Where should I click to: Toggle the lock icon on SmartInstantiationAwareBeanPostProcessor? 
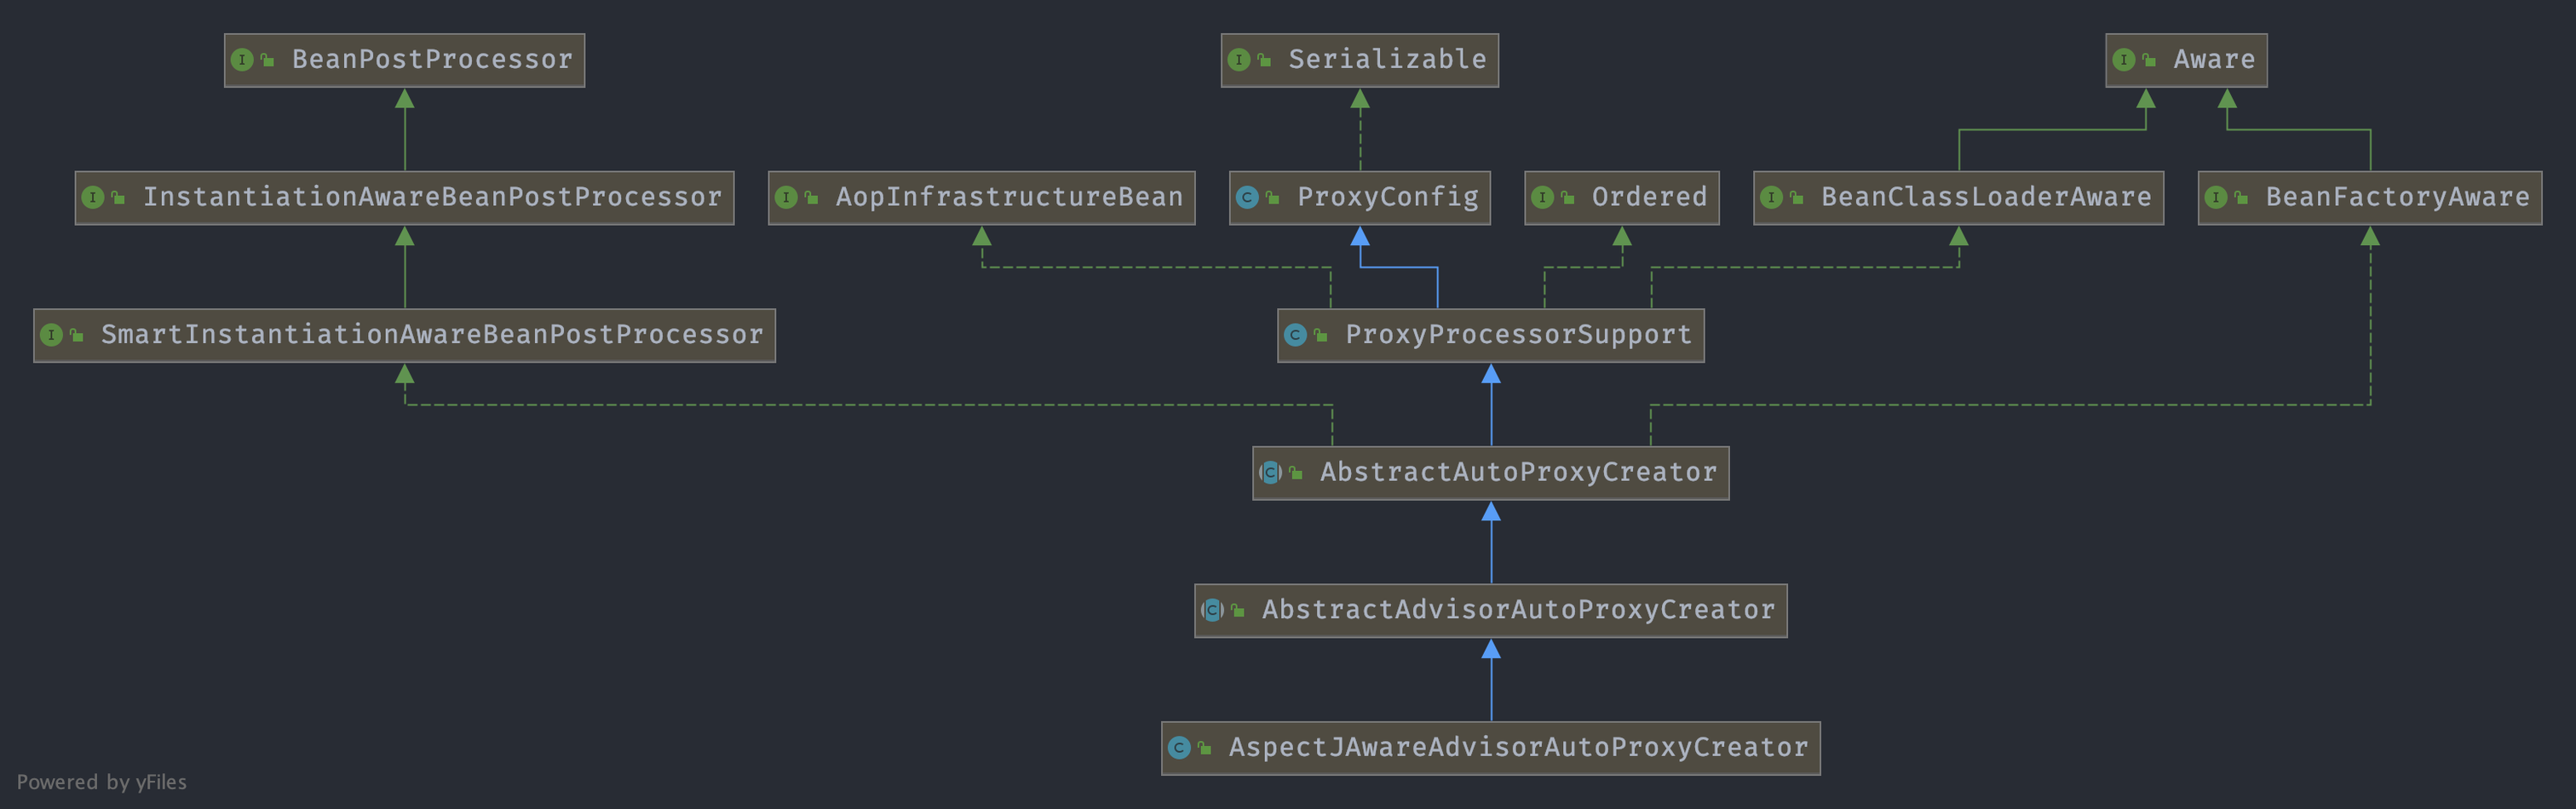(76, 335)
